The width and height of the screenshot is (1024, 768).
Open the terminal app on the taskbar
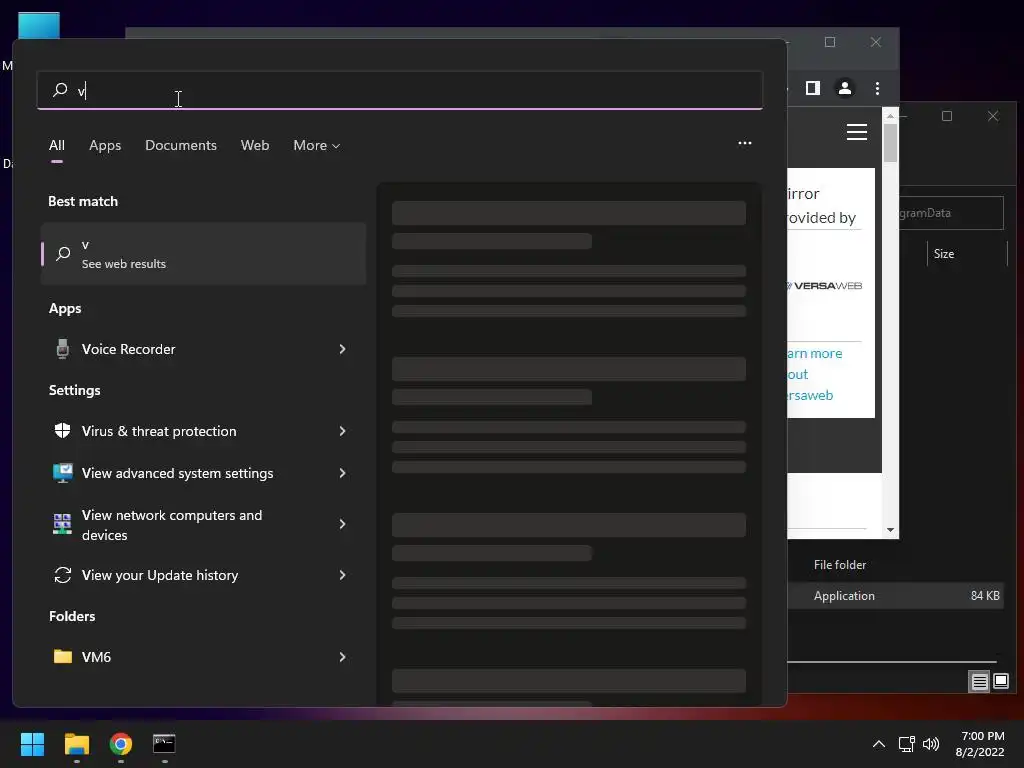164,744
